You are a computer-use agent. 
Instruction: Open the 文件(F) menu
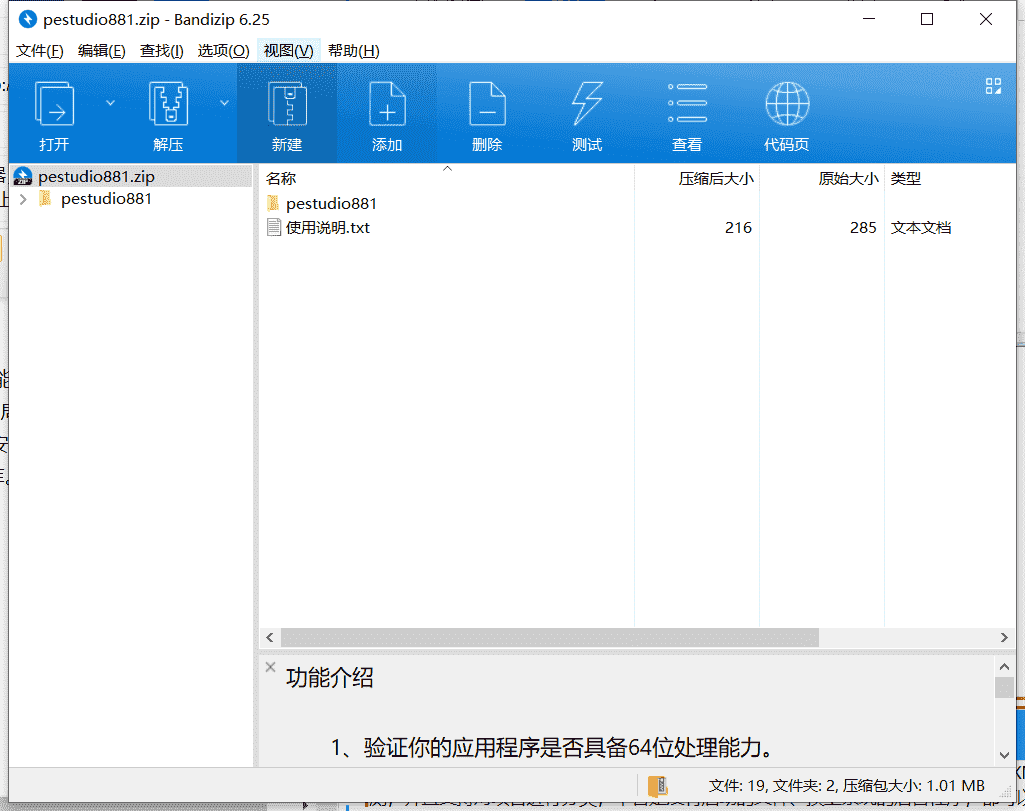pos(39,51)
